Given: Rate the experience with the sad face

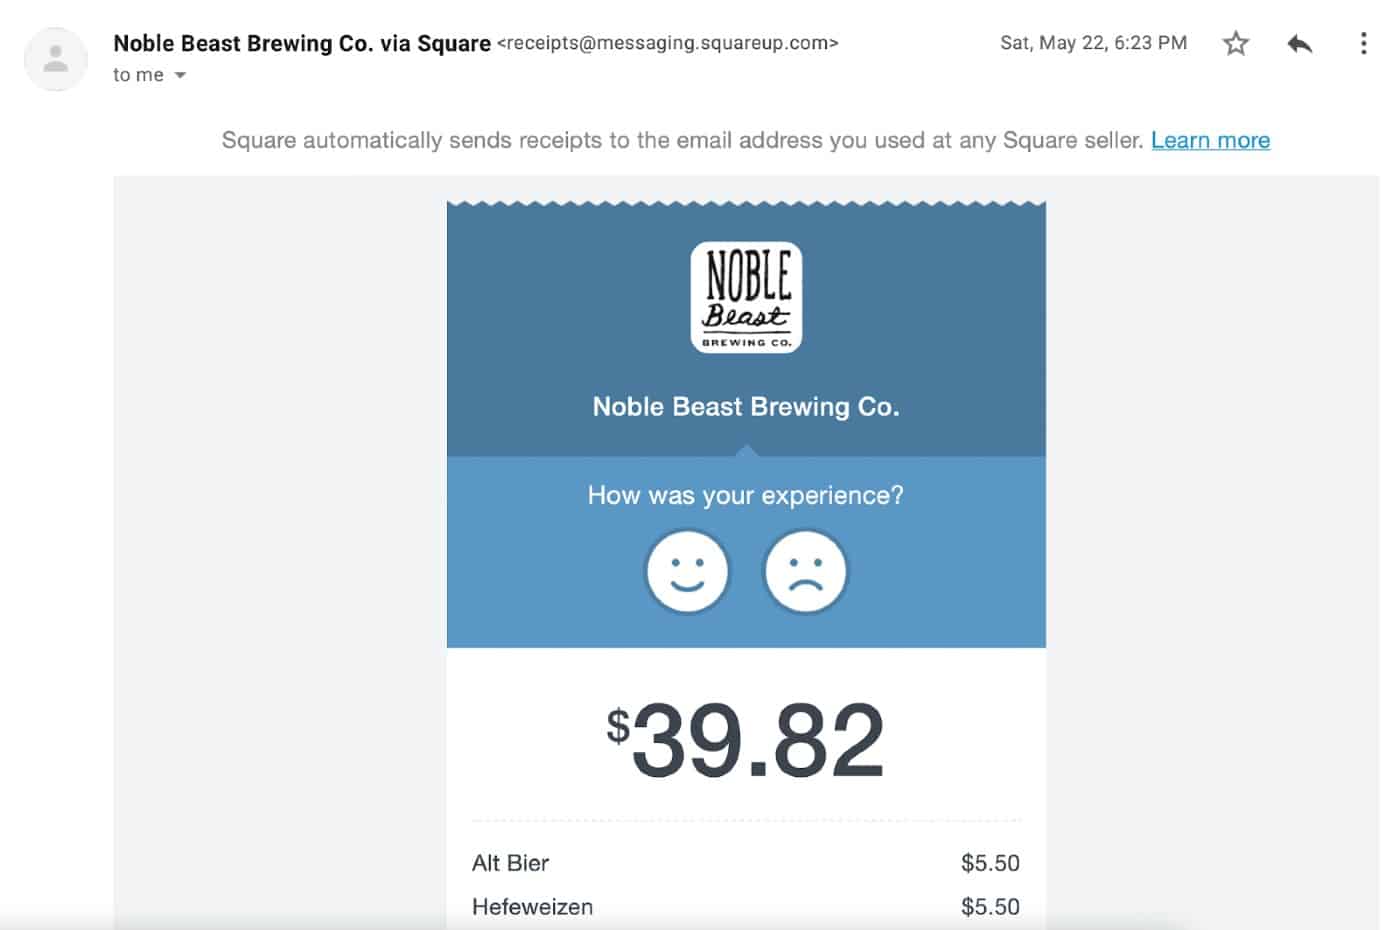Looking at the screenshot, I should coord(805,571).
